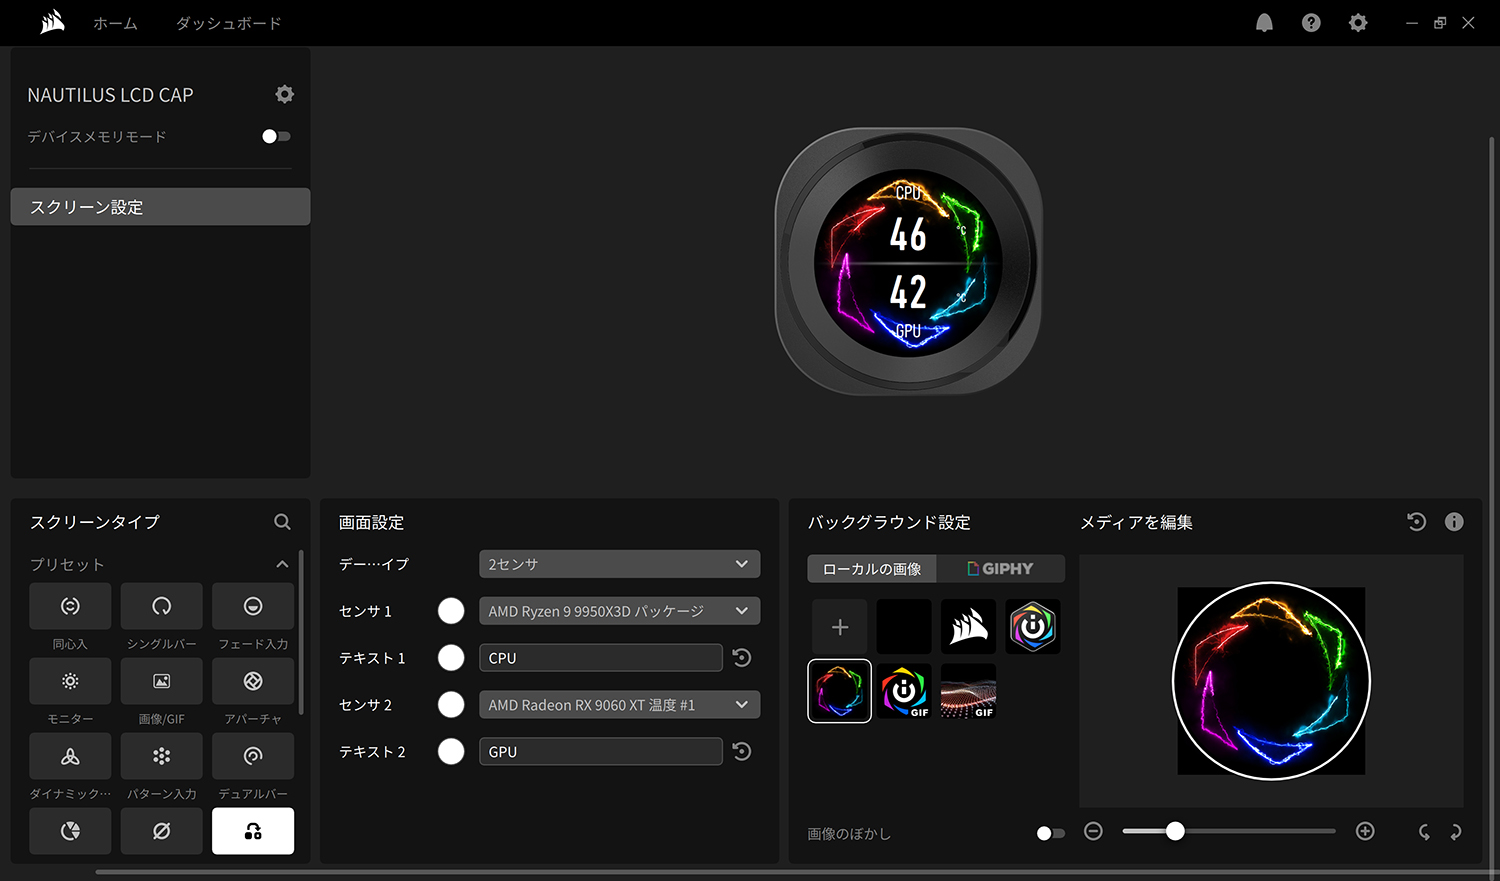Add a new local image with the plus button

(840, 627)
